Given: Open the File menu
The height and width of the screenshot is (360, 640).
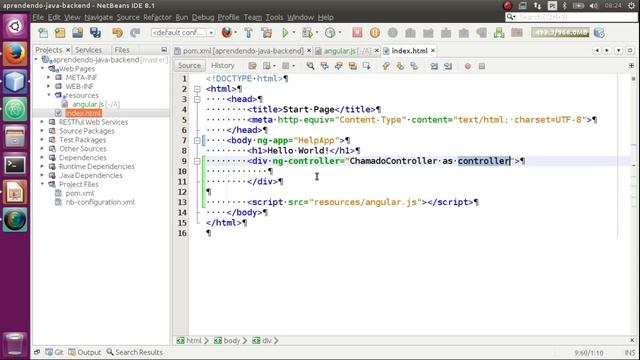Looking at the screenshot, I should 38,17.
